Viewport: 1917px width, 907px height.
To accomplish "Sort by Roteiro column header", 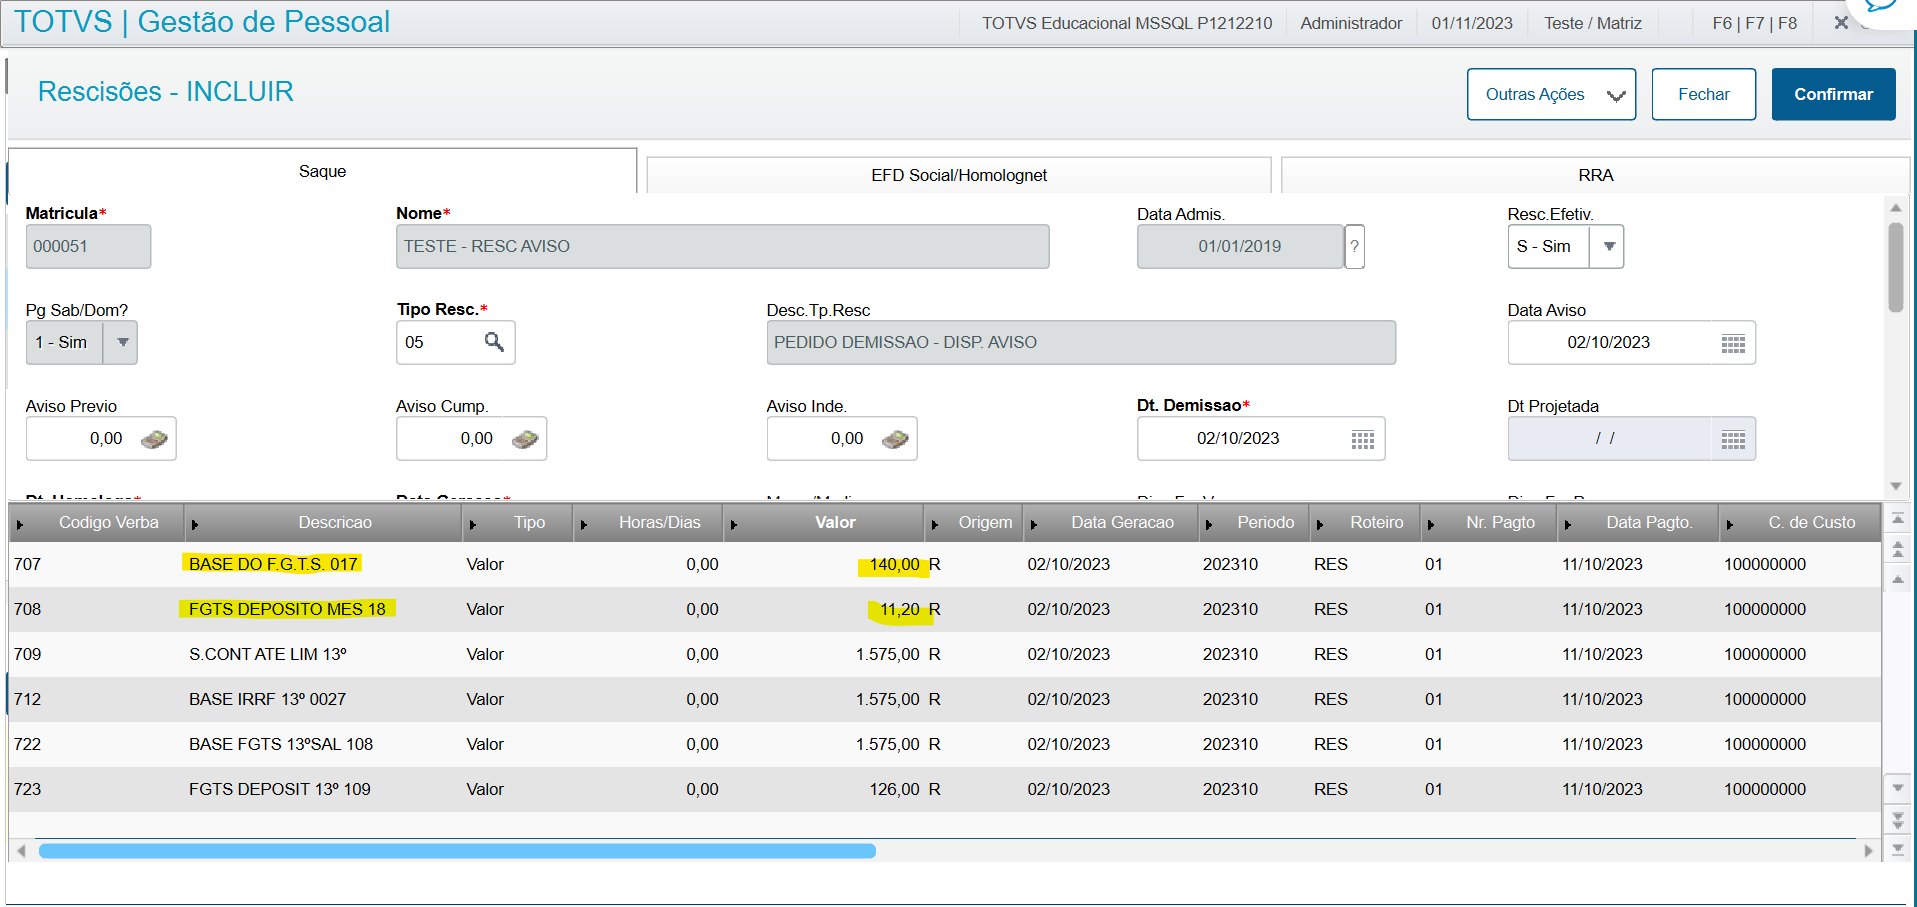I will click(x=1366, y=522).
